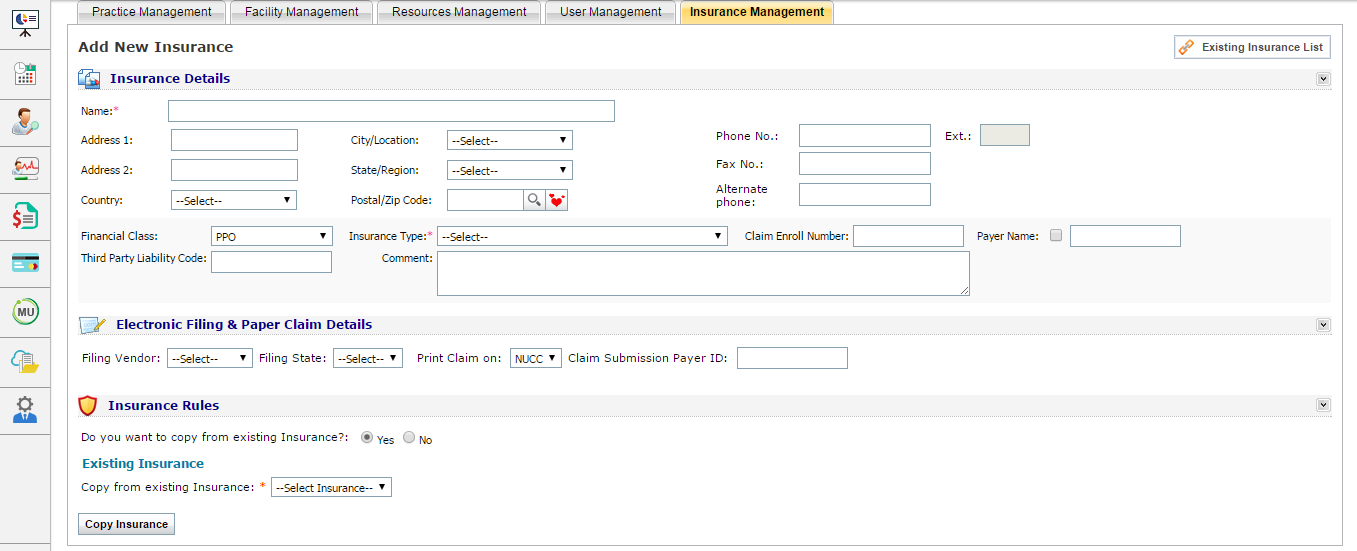1357x551 pixels.
Task: Open the billing dollar-sign sidebar icon
Action: coord(25,216)
